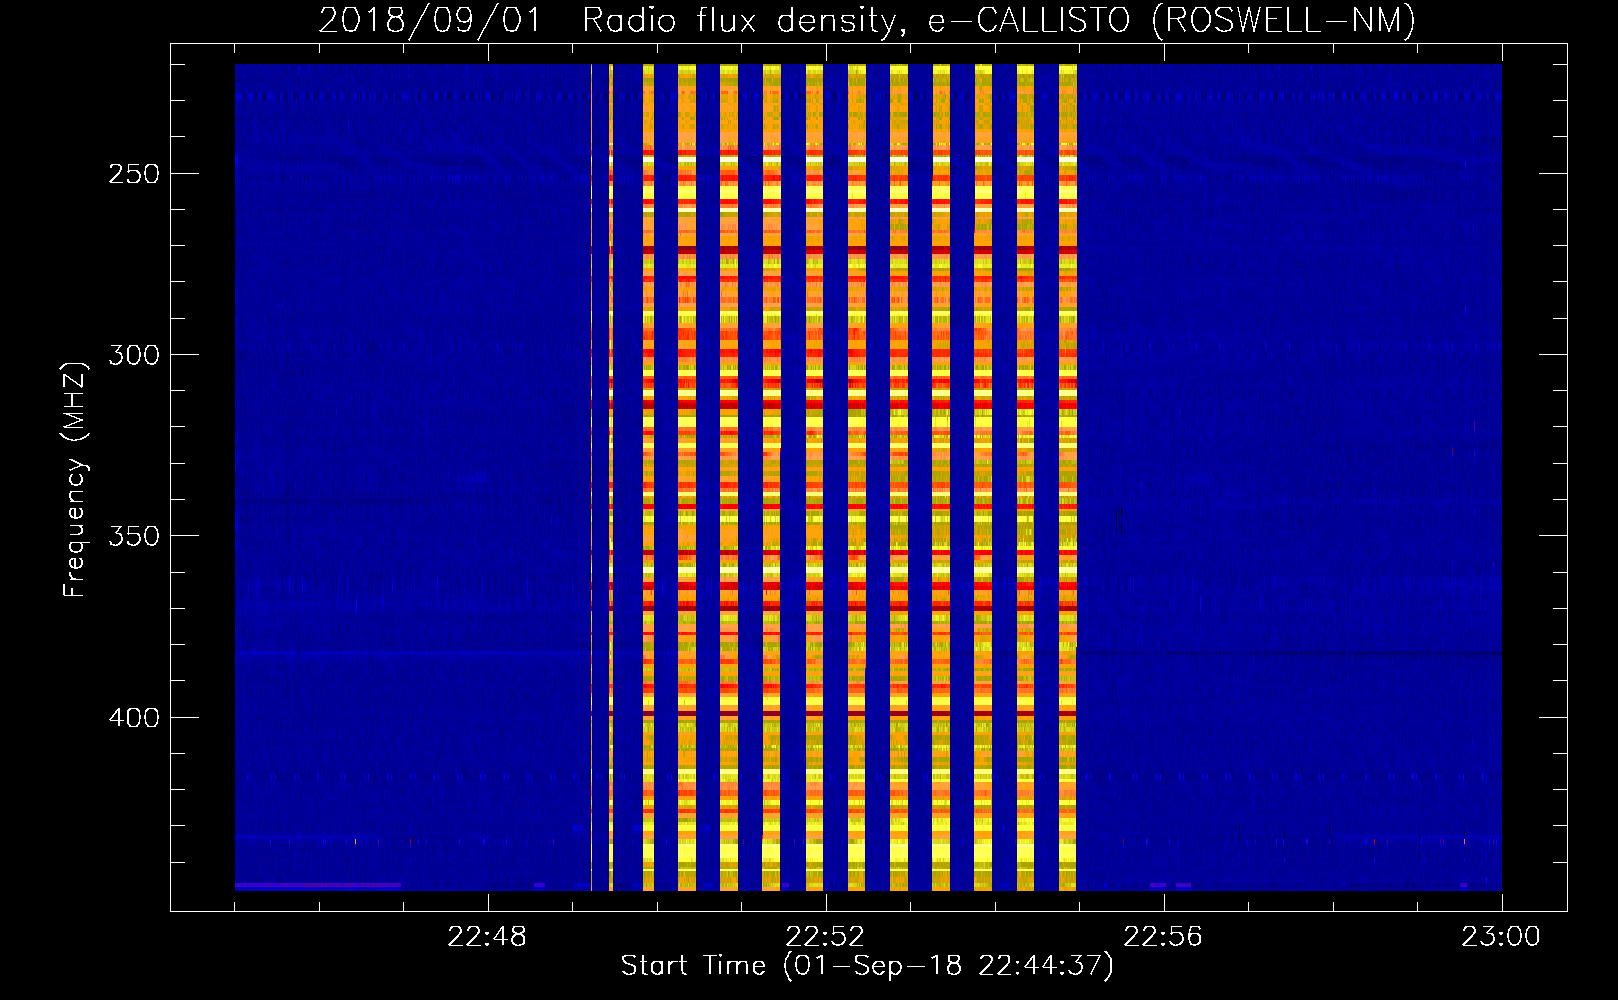Click the 22:52 time tick label
Image resolution: width=1618 pixels, height=1000 pixels.
point(825,937)
